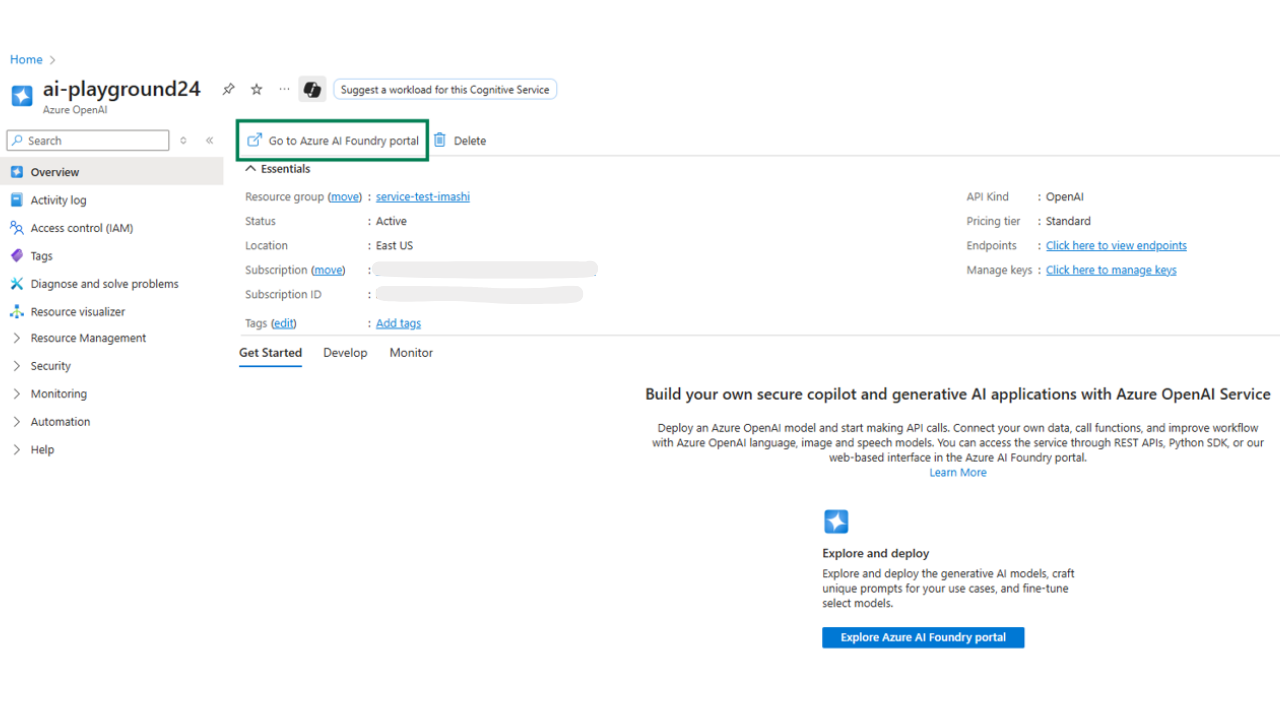This screenshot has height=720, width=1280.
Task: Open Diagnose and solve problems
Action: pyautogui.click(x=104, y=284)
